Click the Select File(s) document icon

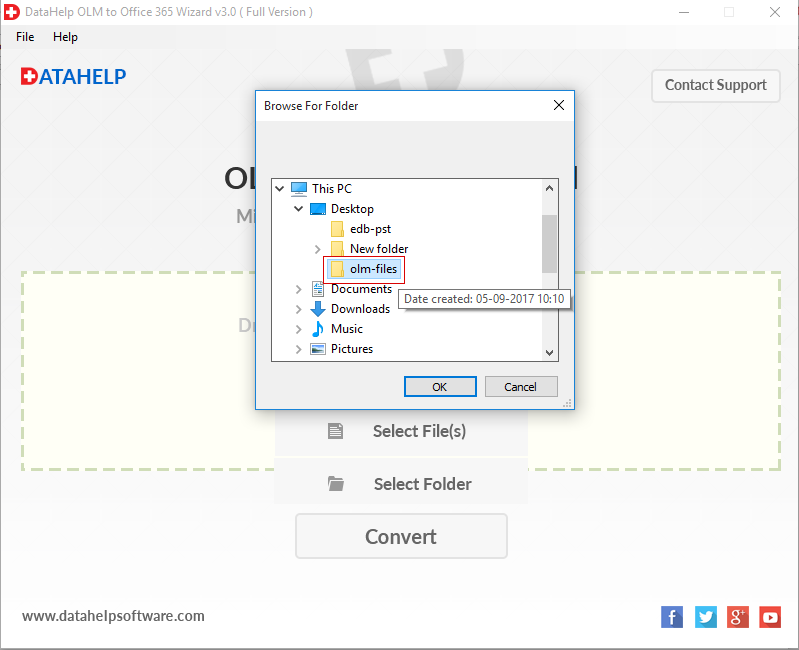click(335, 431)
